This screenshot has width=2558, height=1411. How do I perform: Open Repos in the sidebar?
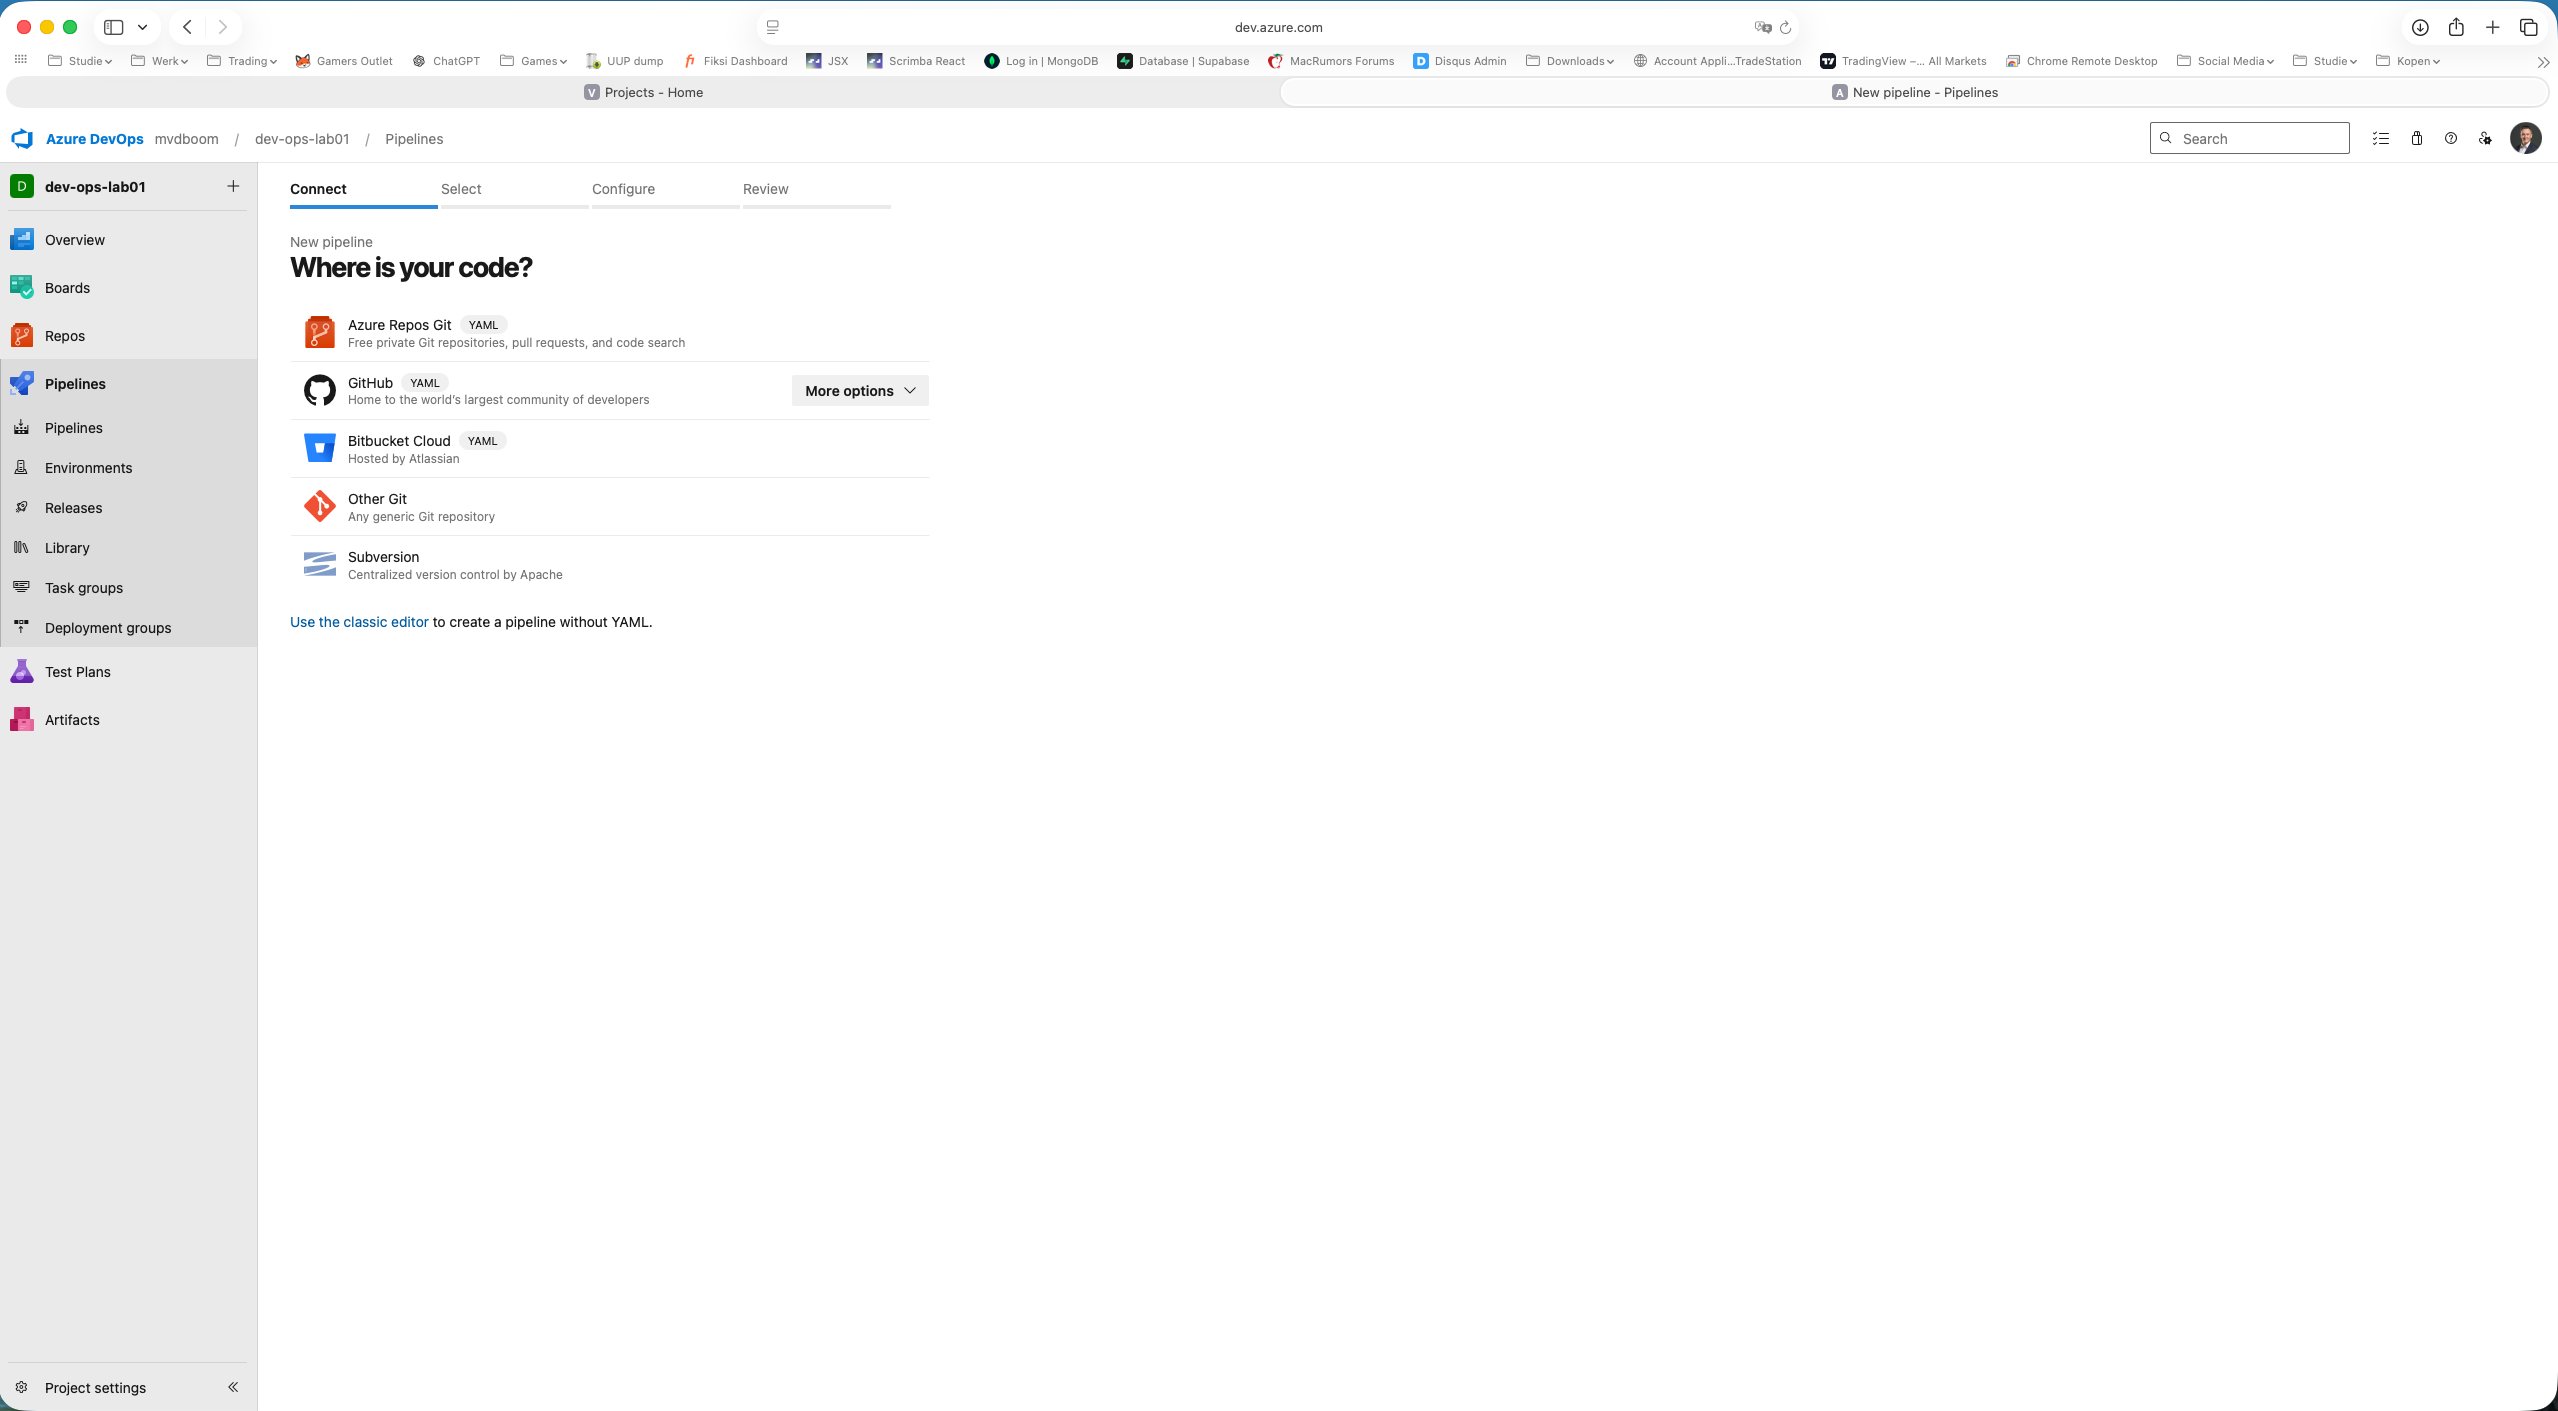click(x=65, y=336)
